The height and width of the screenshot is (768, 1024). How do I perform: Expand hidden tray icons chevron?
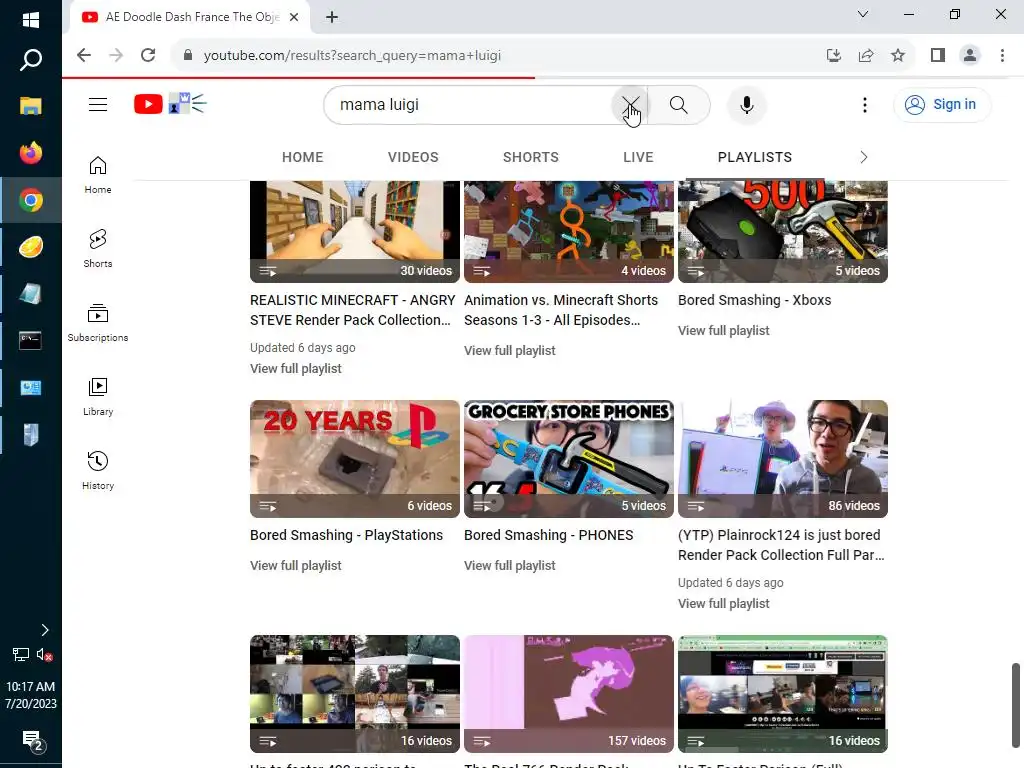click(44, 630)
